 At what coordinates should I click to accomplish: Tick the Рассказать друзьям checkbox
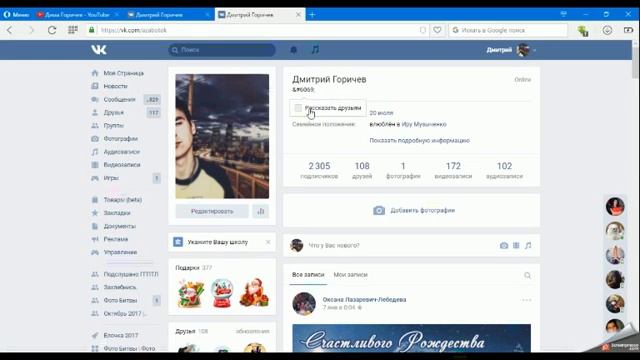tap(298, 108)
